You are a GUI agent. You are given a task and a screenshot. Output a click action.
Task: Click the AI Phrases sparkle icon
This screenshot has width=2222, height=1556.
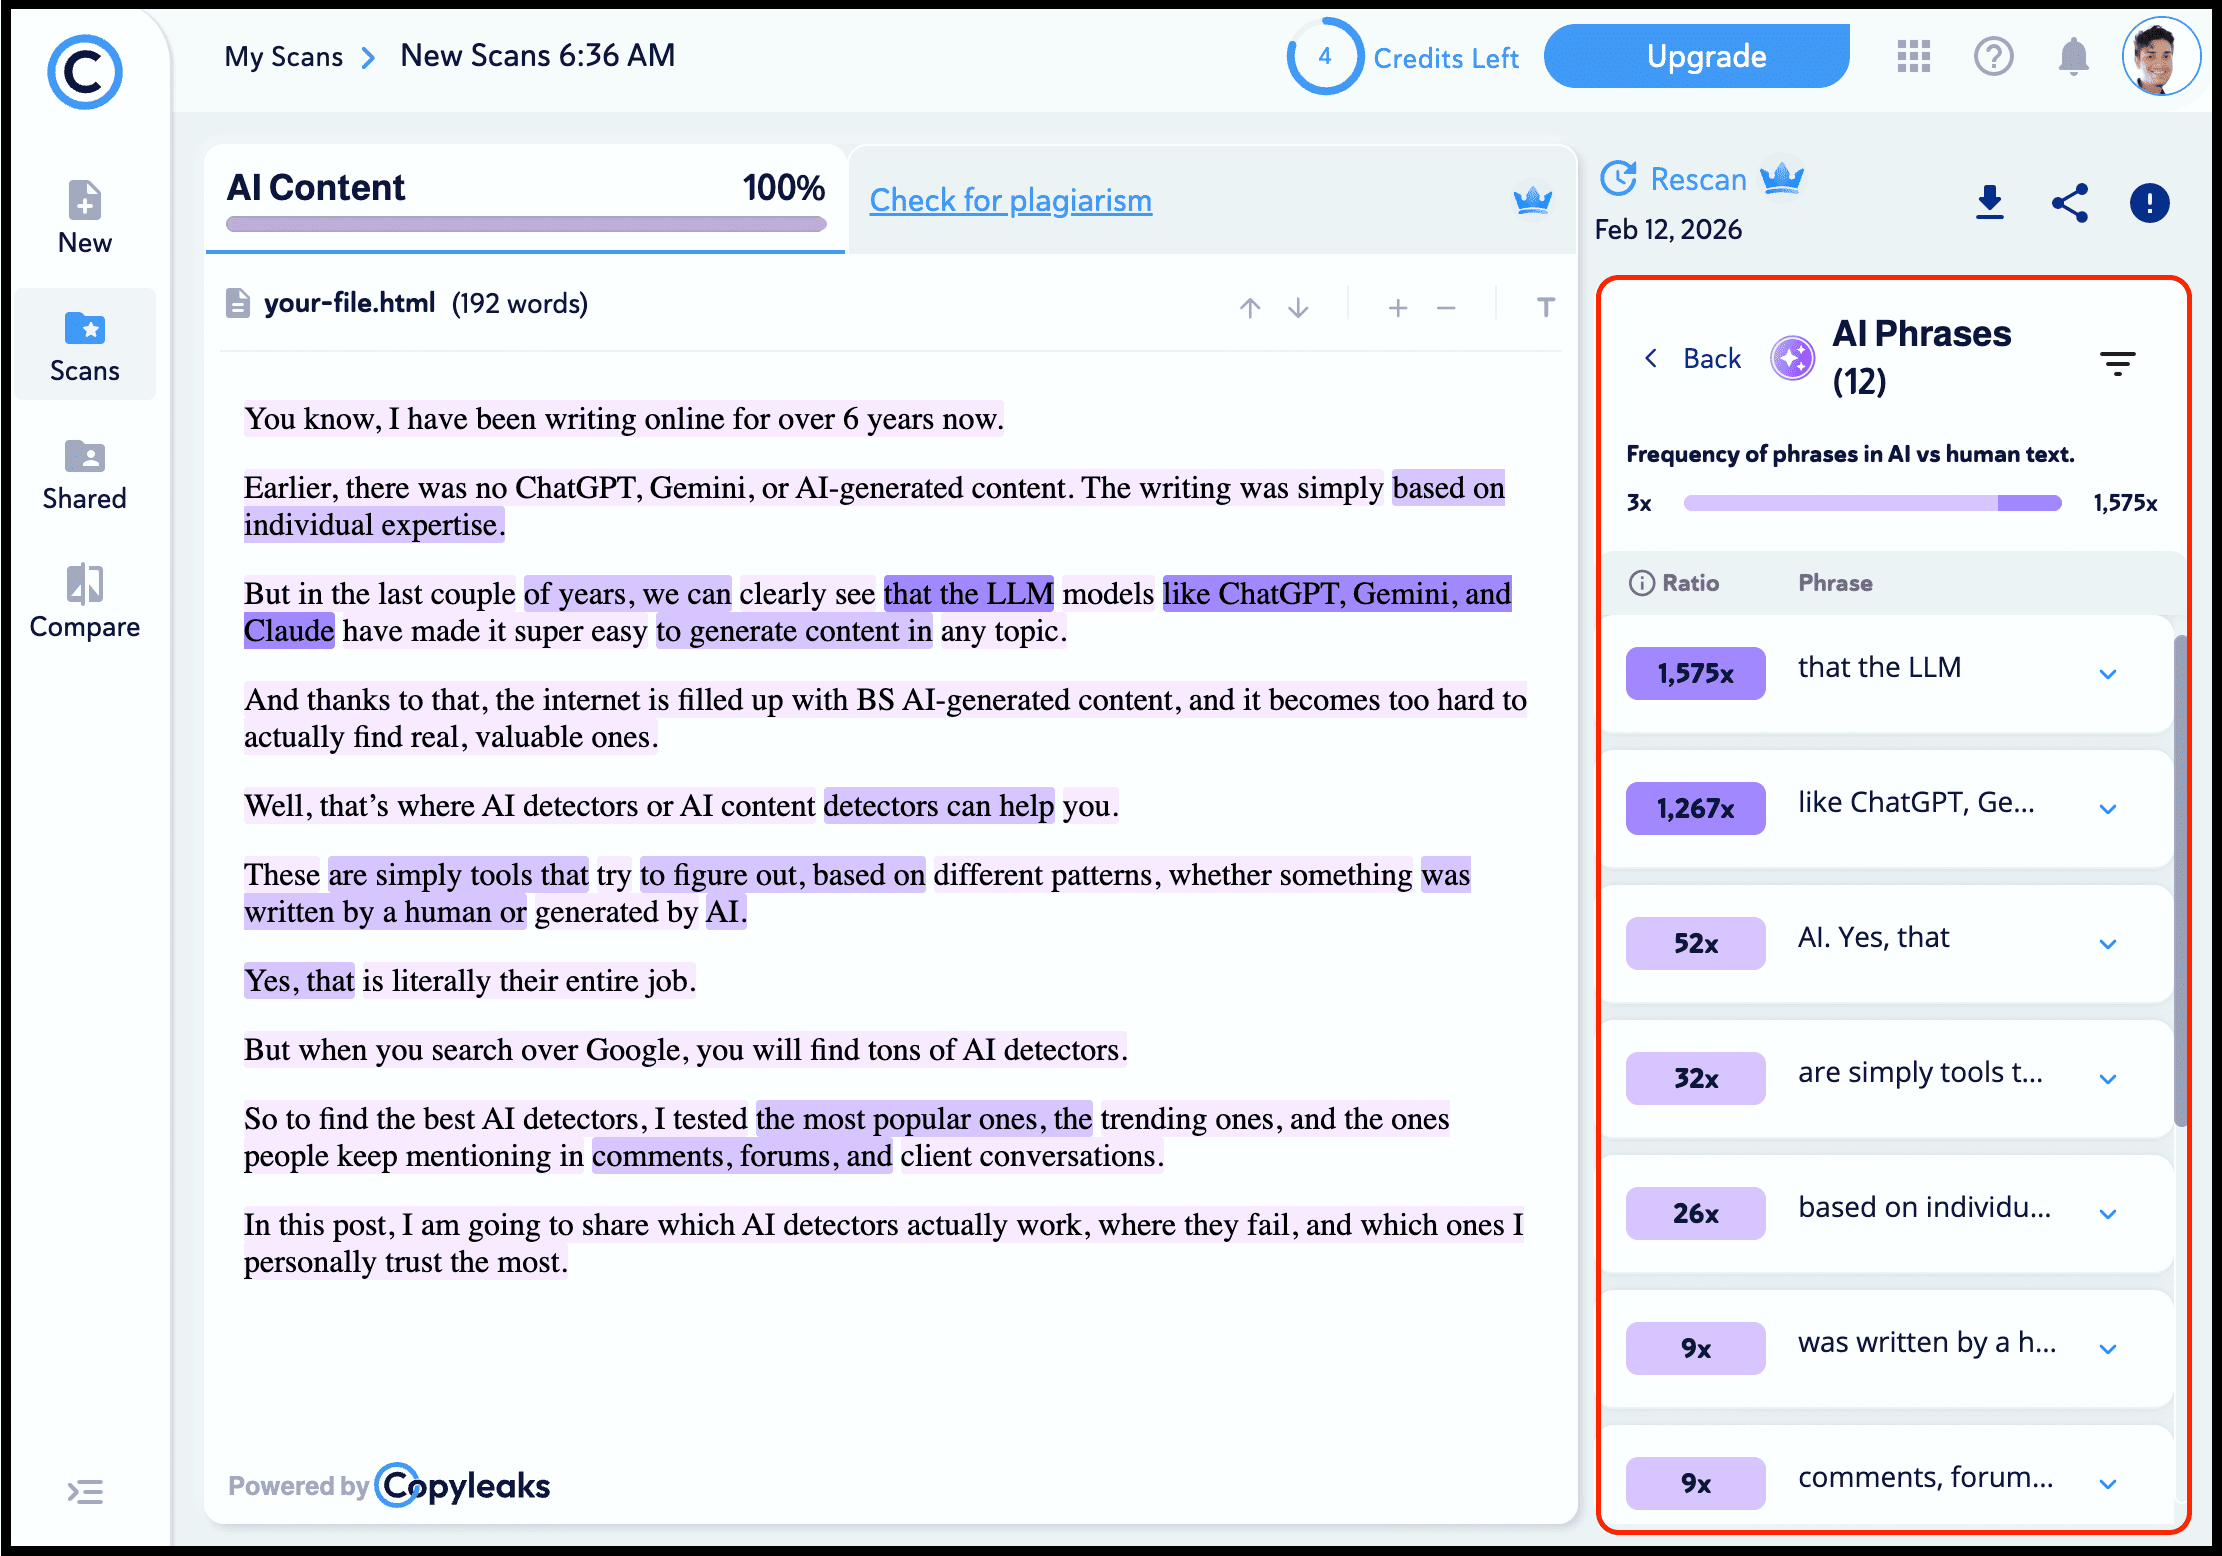(x=1793, y=358)
